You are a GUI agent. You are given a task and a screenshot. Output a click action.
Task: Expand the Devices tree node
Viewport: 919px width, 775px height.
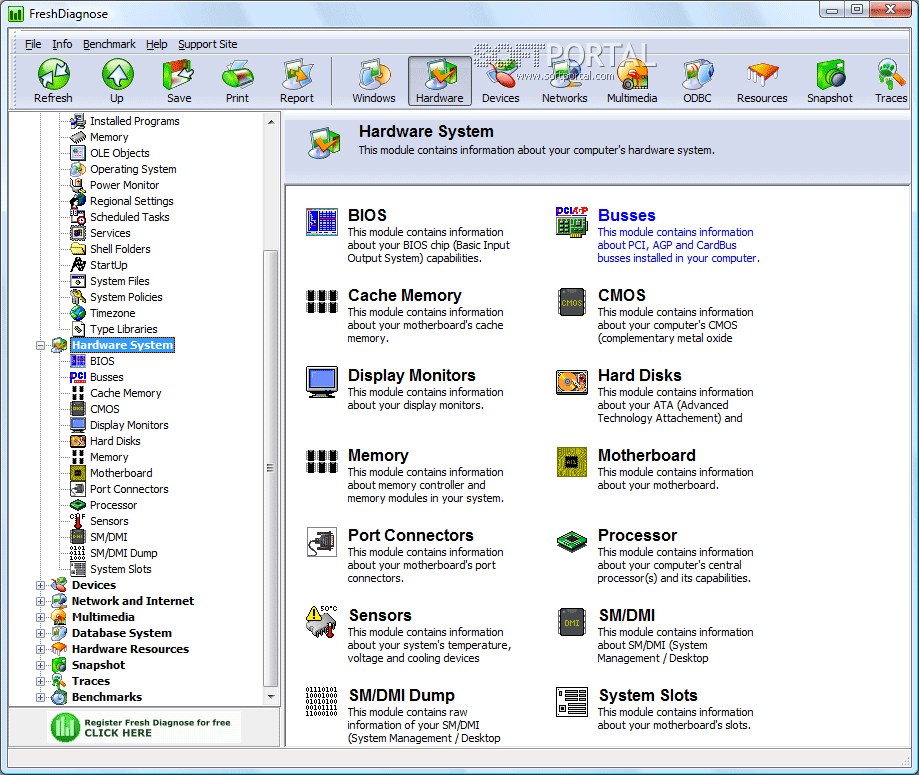click(x=40, y=585)
